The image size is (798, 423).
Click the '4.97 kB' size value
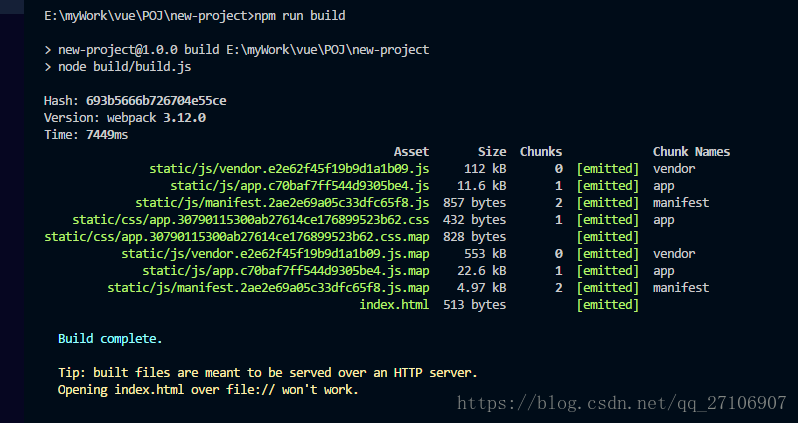(x=481, y=288)
